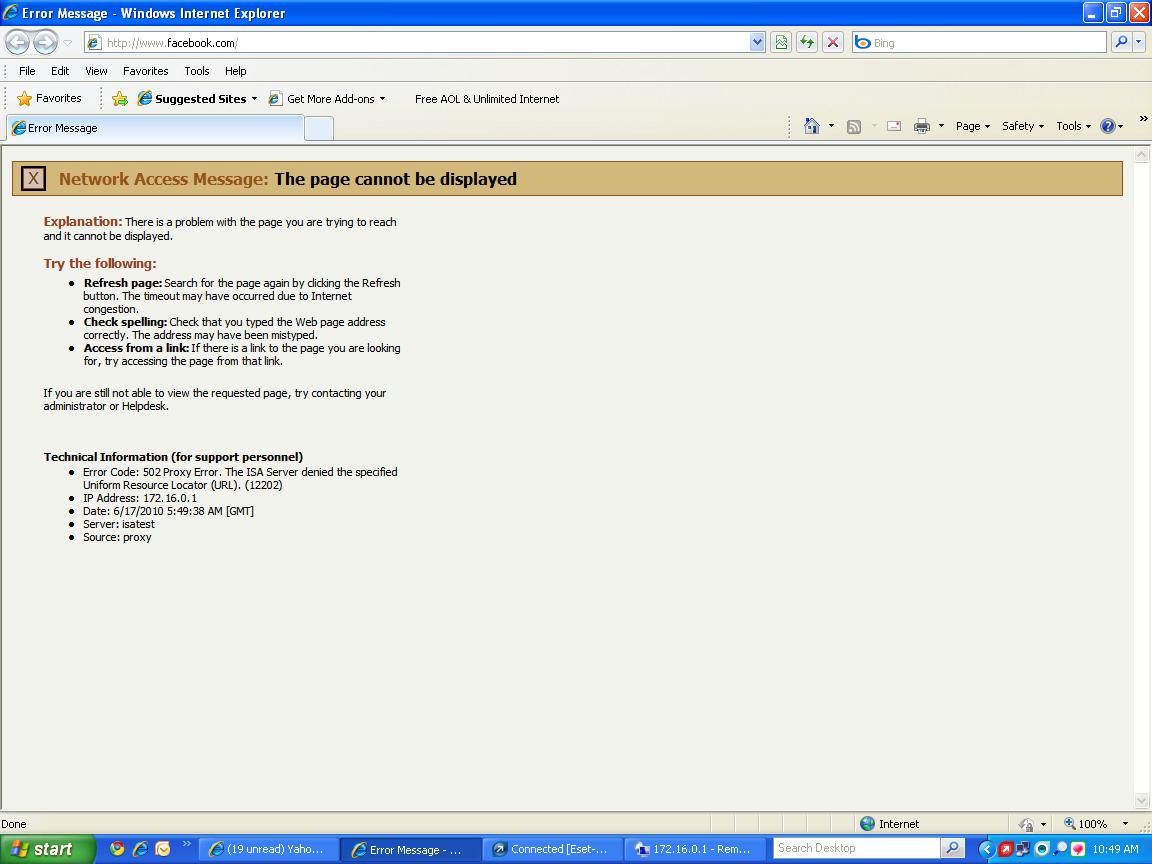
Task: Launch the orange Quick Launch icon
Action: (162, 849)
